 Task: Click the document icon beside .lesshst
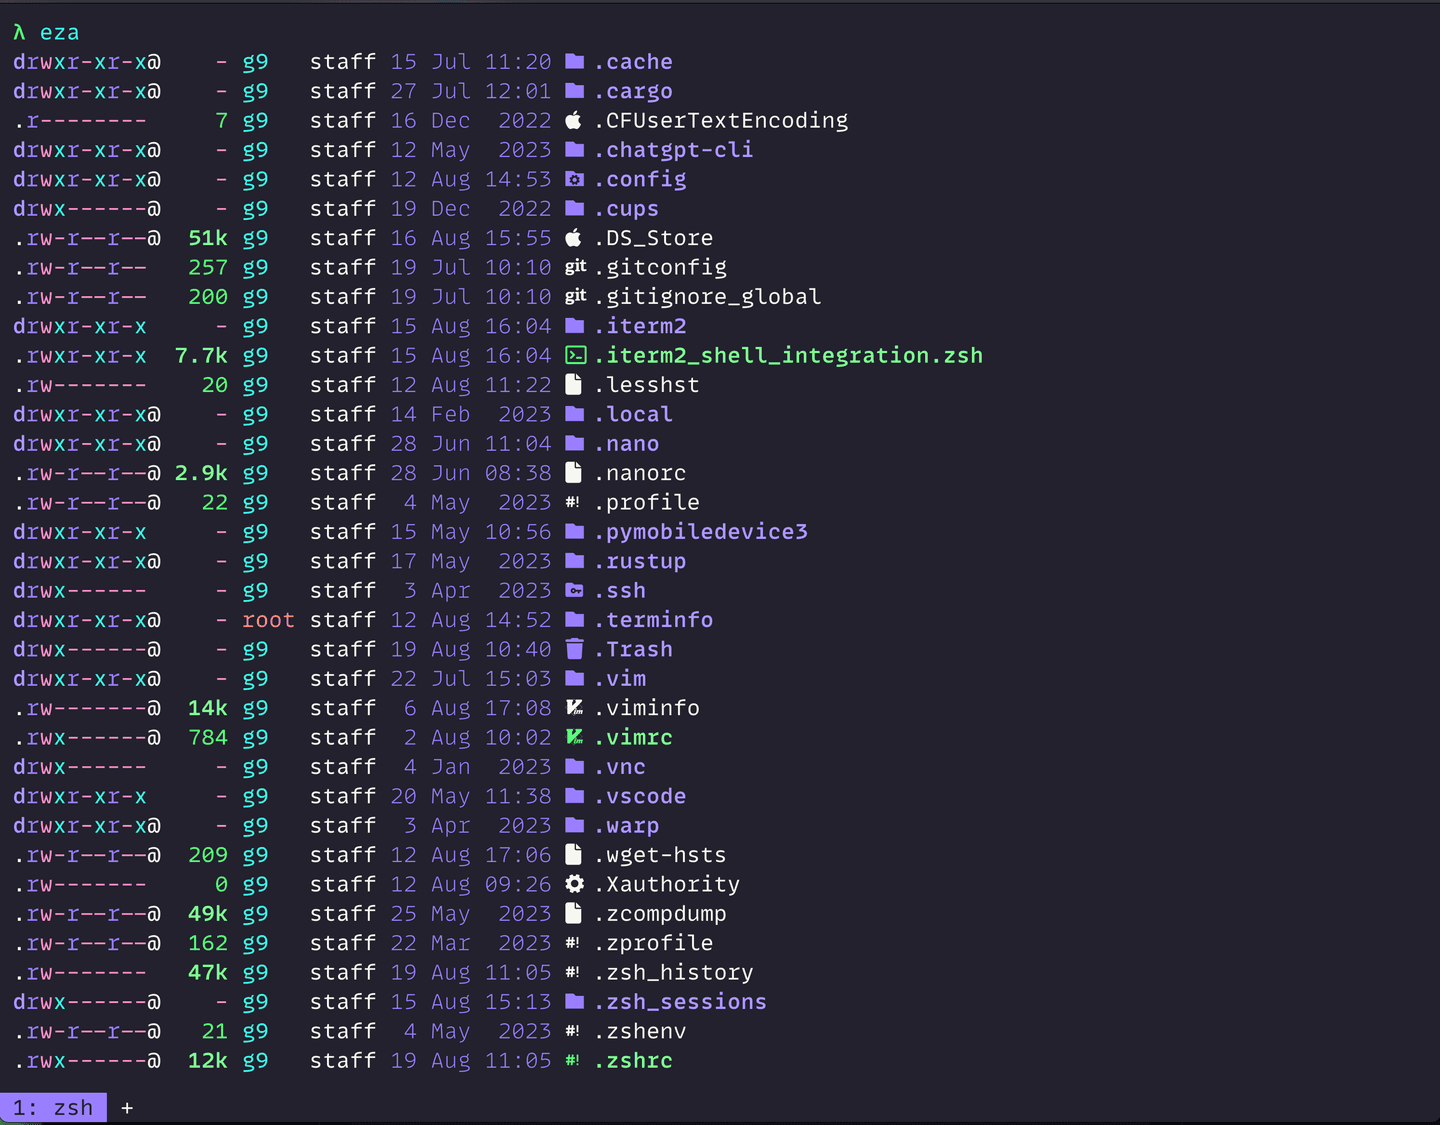[x=574, y=385]
